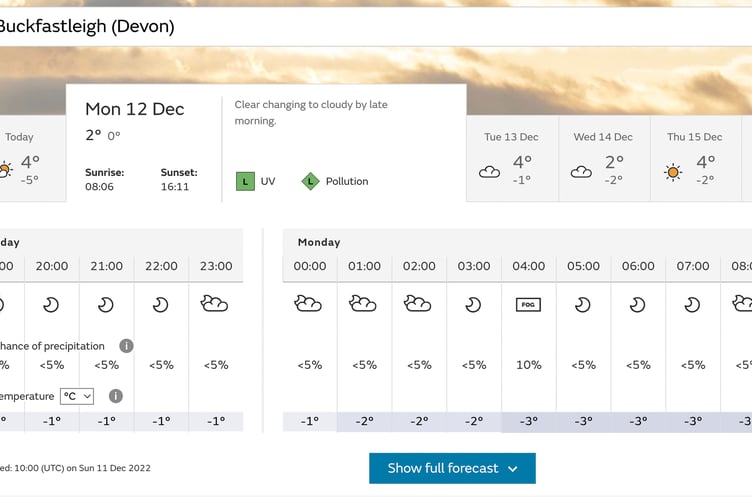
Task: Click the Pollution label
Action: coord(347,181)
